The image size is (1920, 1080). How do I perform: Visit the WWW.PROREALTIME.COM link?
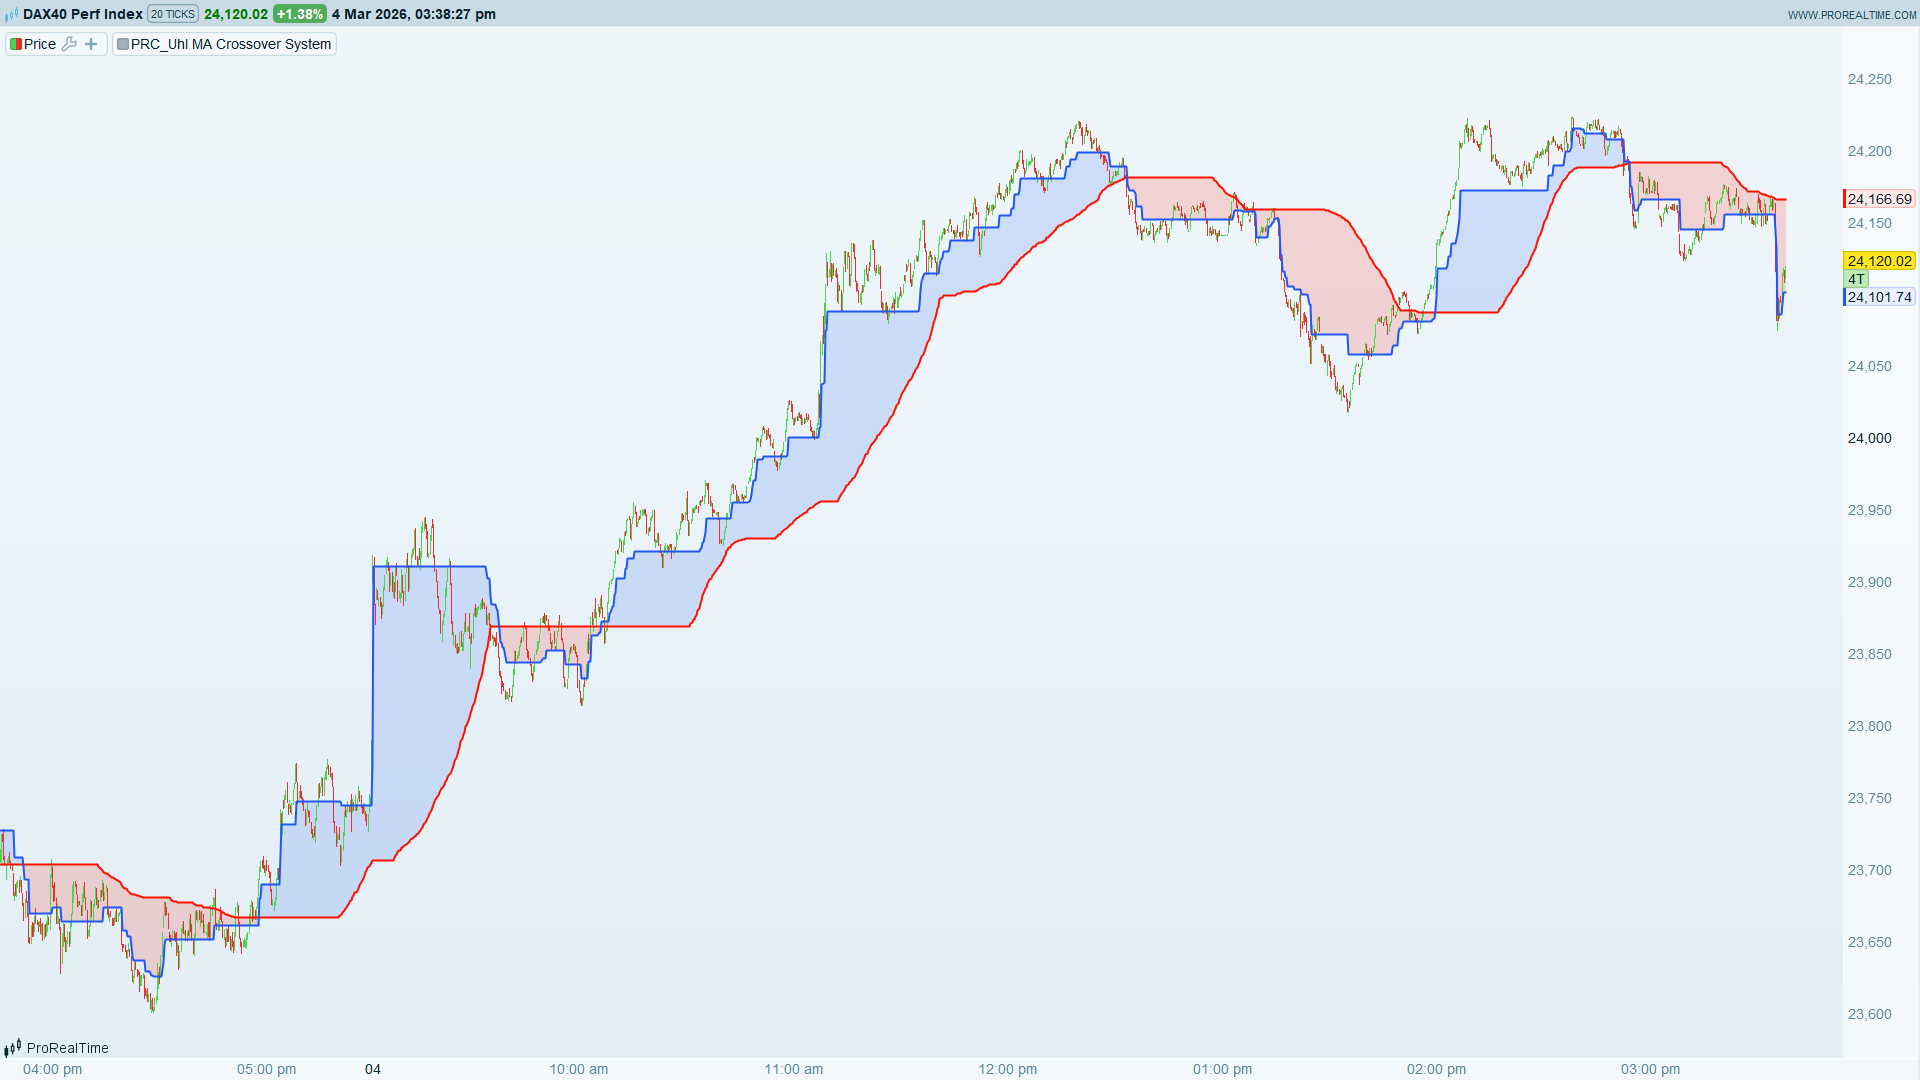point(1851,15)
